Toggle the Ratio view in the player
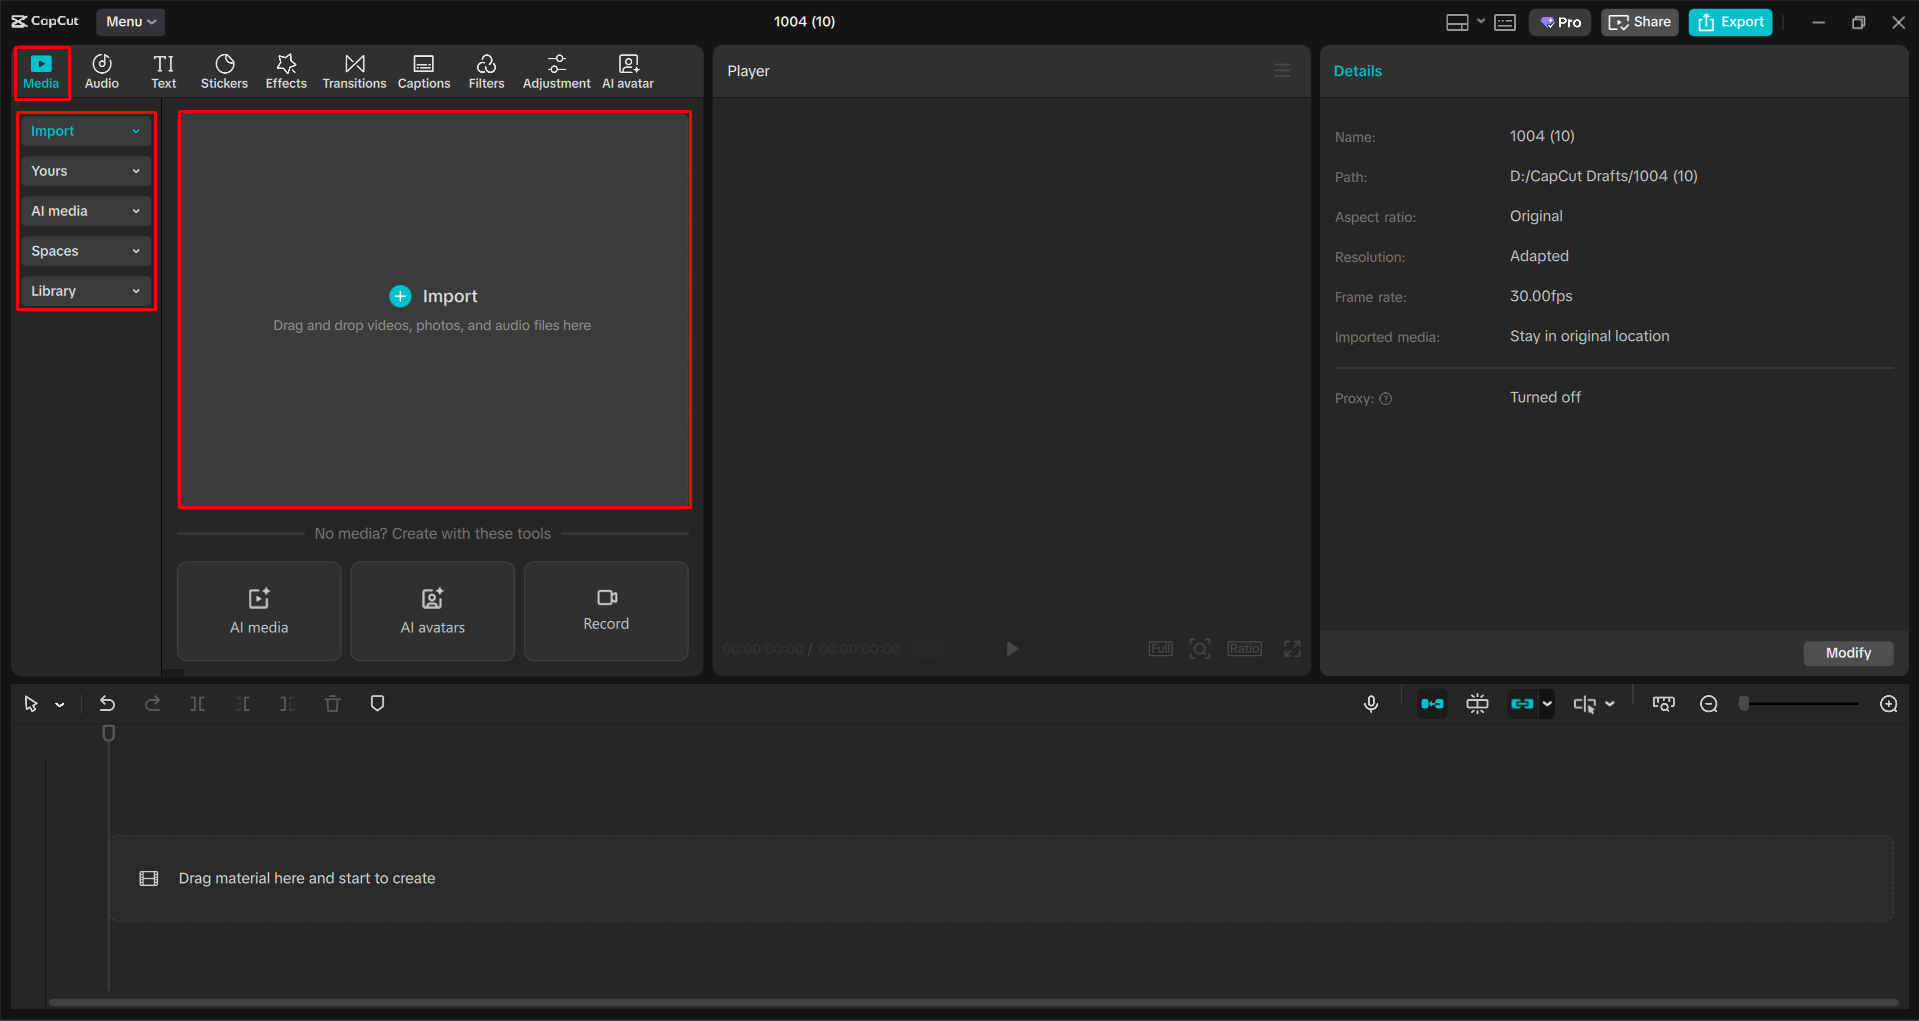Image resolution: width=1919 pixels, height=1021 pixels. click(1244, 648)
